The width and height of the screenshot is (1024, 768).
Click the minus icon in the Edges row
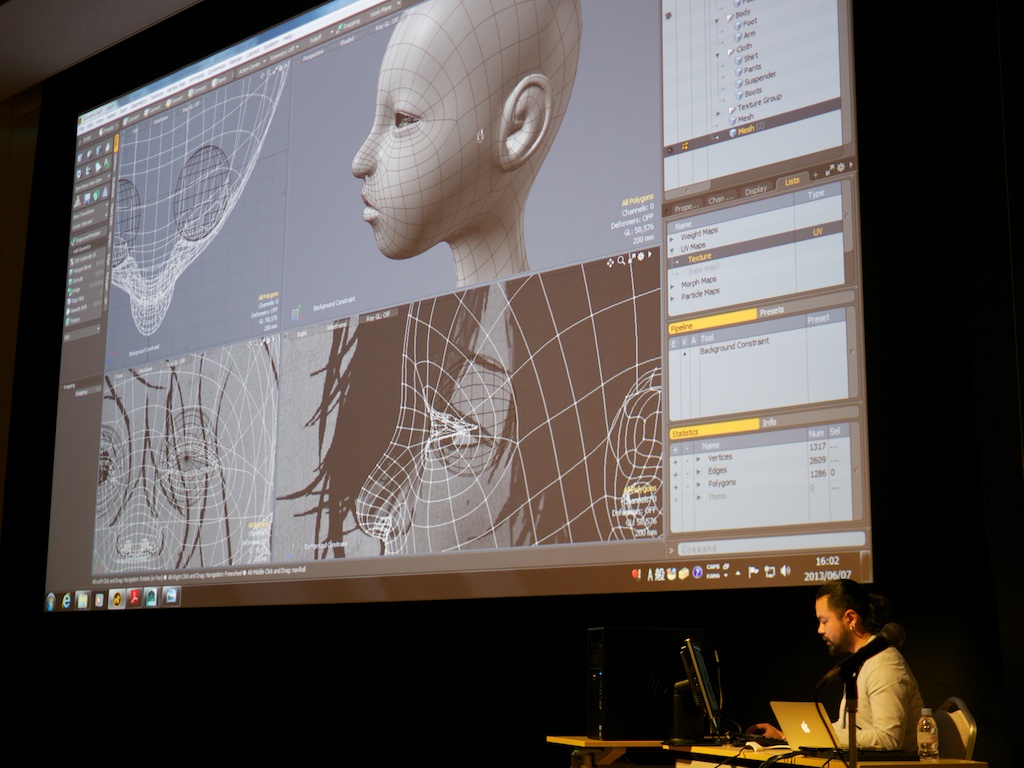click(x=687, y=473)
